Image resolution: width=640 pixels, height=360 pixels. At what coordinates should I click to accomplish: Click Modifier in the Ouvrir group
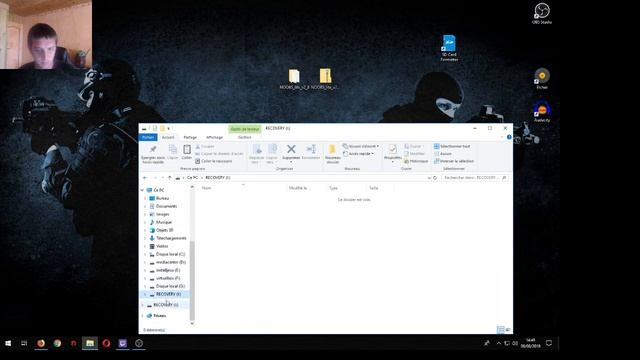pyautogui.click(x=414, y=154)
